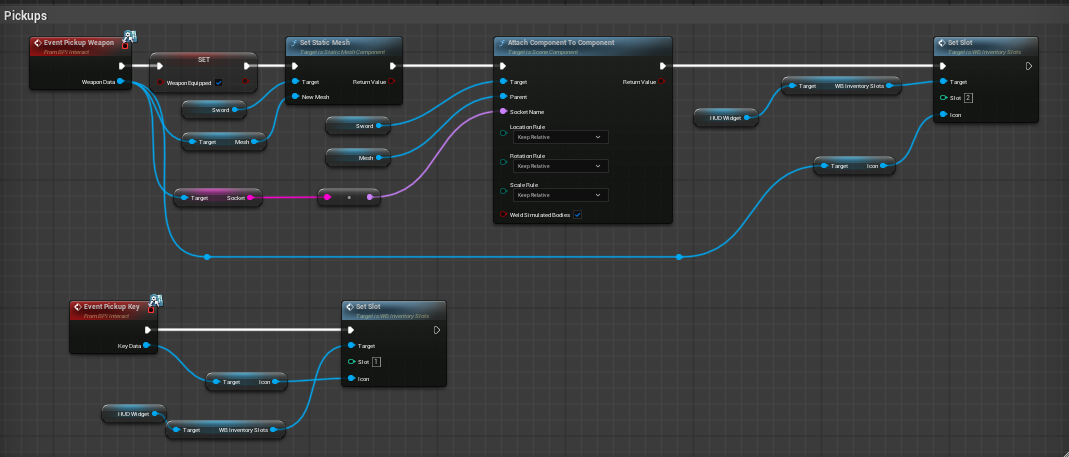This screenshot has width=1069, height=457.
Task: Click Set Static Mesh's exec output pin
Action: (x=393, y=66)
